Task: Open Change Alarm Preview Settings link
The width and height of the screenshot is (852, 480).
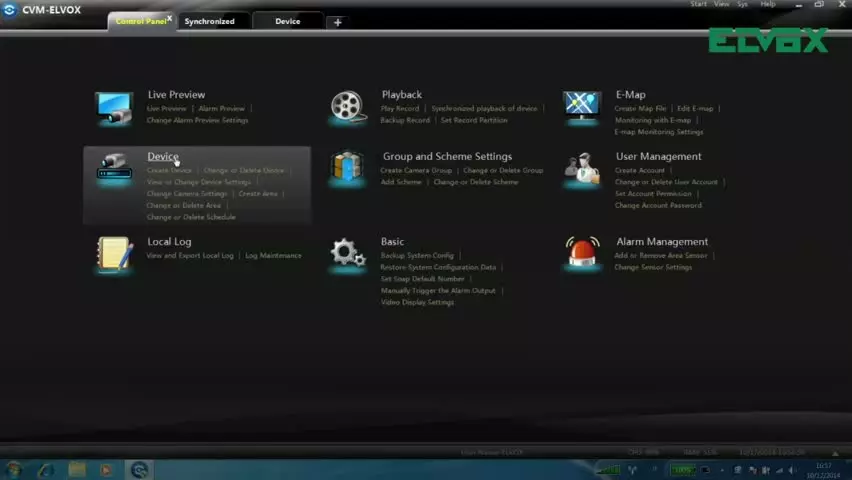Action: 197,120
